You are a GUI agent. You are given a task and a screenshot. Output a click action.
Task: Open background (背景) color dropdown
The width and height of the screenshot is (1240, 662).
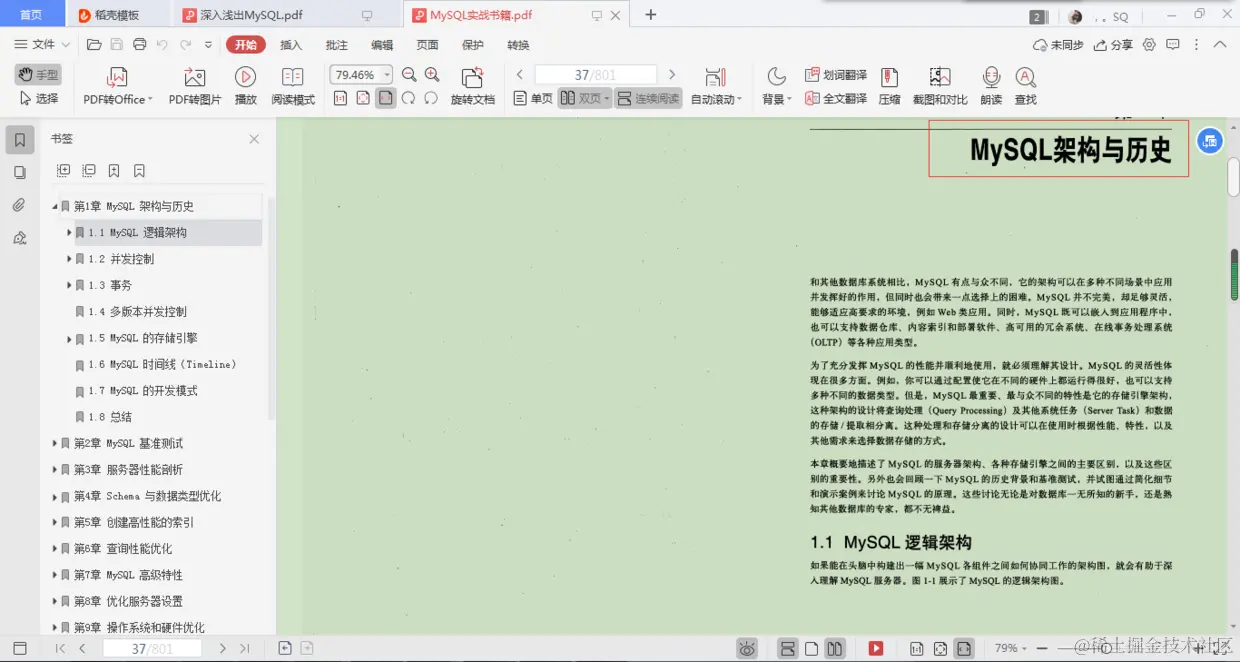tap(777, 86)
